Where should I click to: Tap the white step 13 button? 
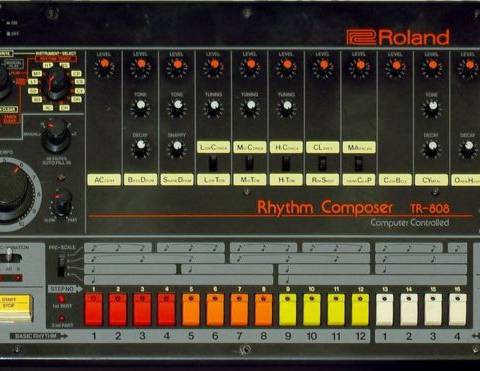click(x=385, y=309)
